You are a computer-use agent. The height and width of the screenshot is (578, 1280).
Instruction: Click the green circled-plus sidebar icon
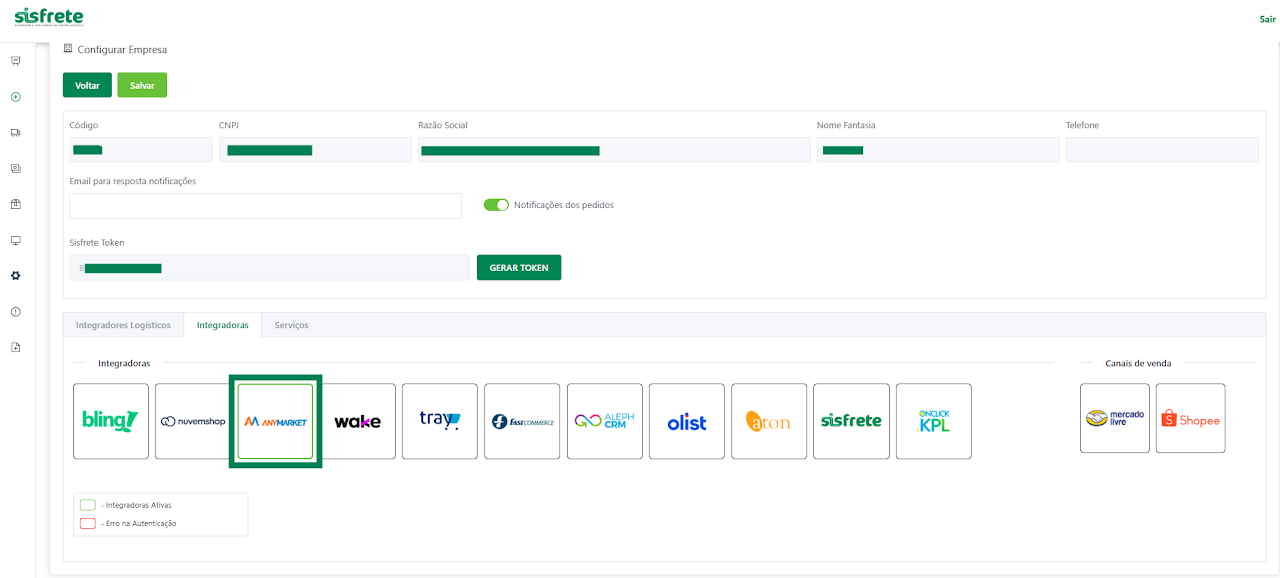15,97
